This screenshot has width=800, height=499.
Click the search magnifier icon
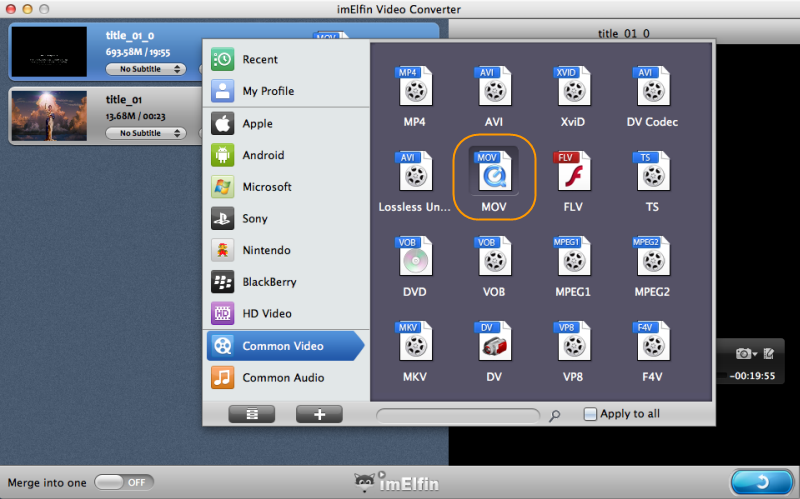[554, 415]
